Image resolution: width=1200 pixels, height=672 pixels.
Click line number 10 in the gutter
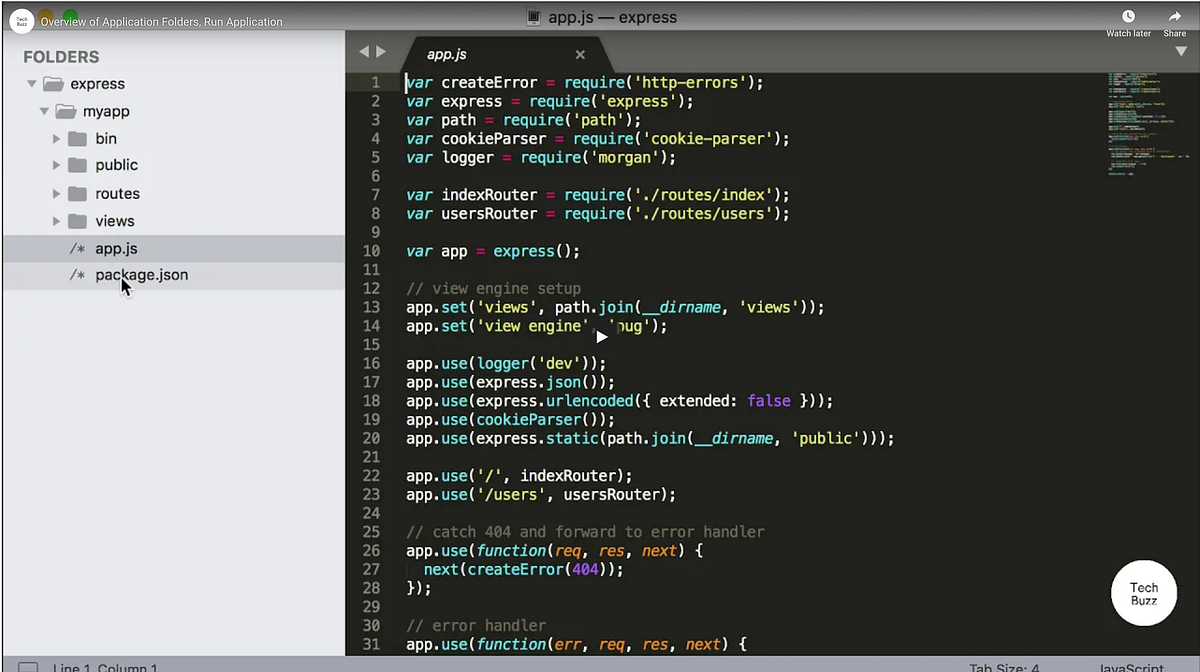click(371, 251)
